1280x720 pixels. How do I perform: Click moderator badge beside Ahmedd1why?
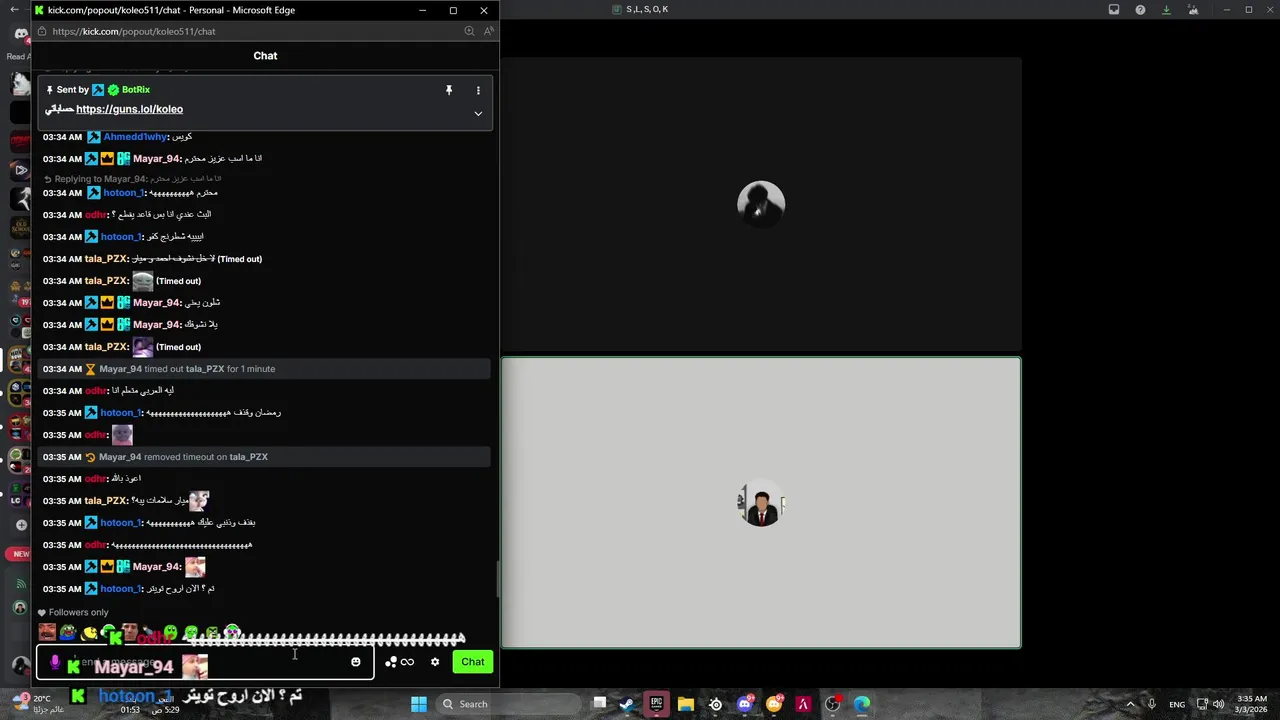[x=93, y=137]
